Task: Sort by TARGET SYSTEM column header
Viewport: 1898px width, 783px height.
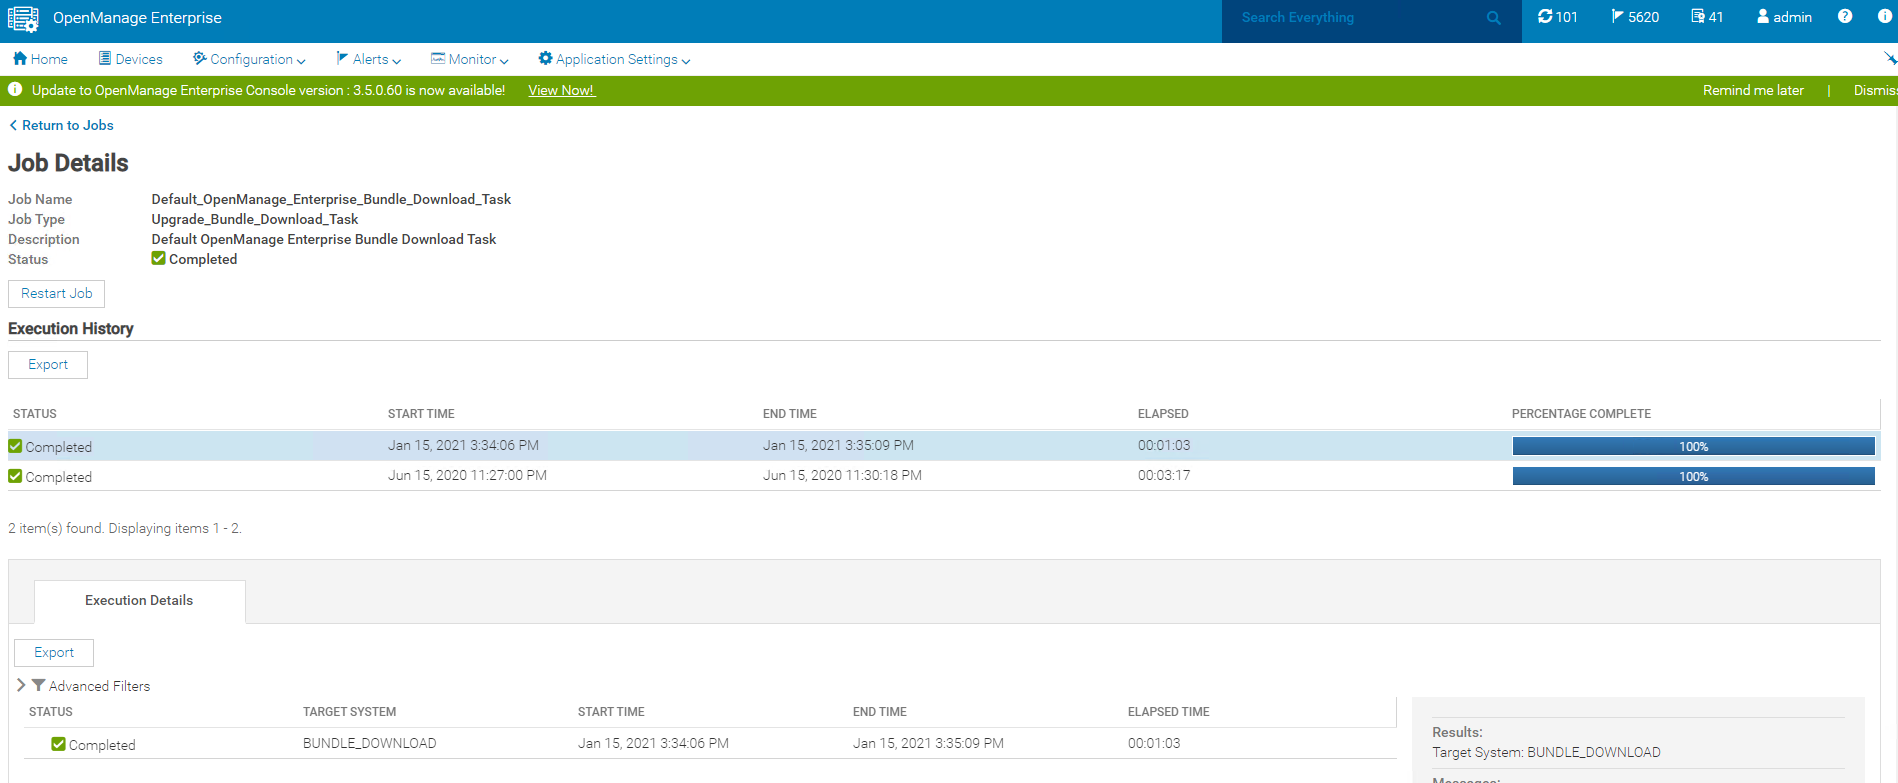Action: [349, 712]
